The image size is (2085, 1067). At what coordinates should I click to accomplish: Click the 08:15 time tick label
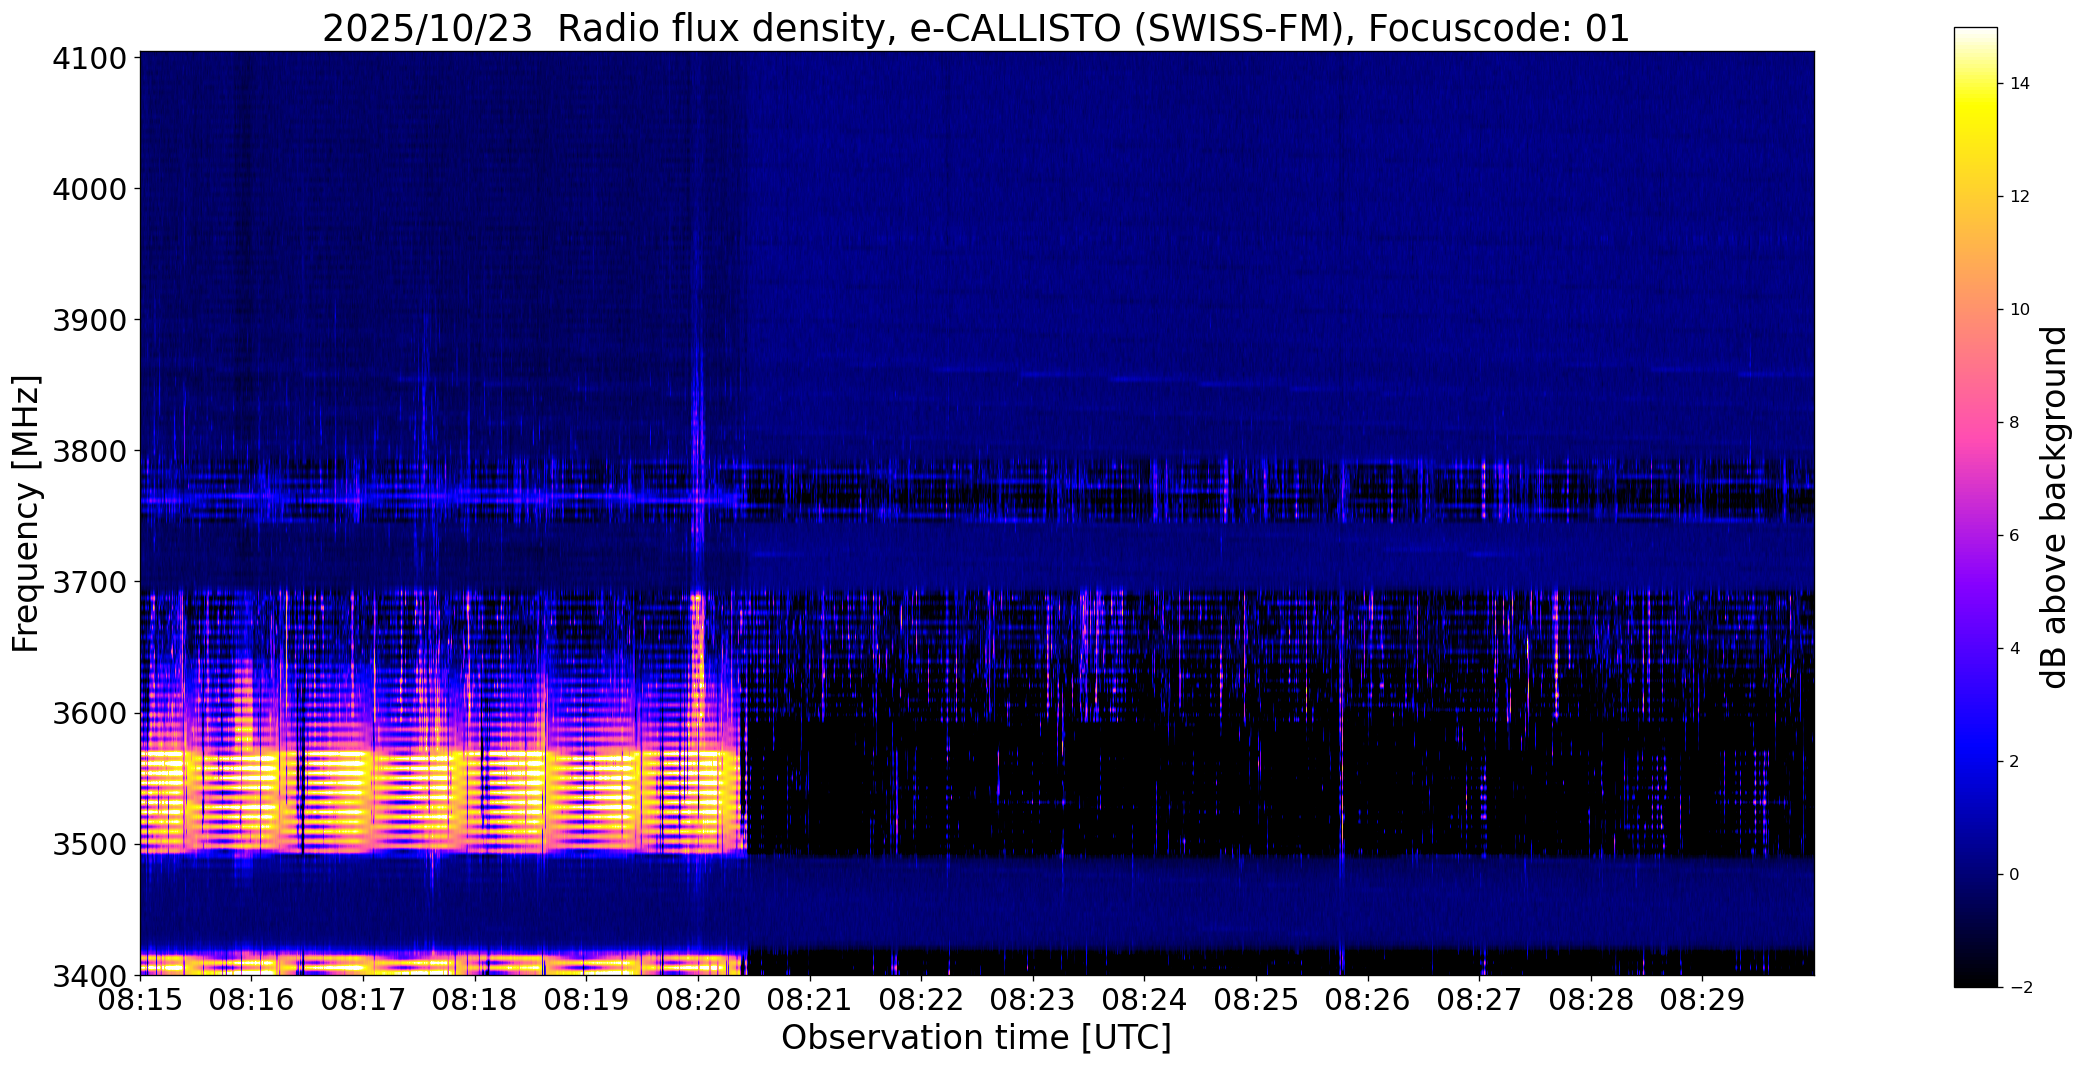point(140,1000)
